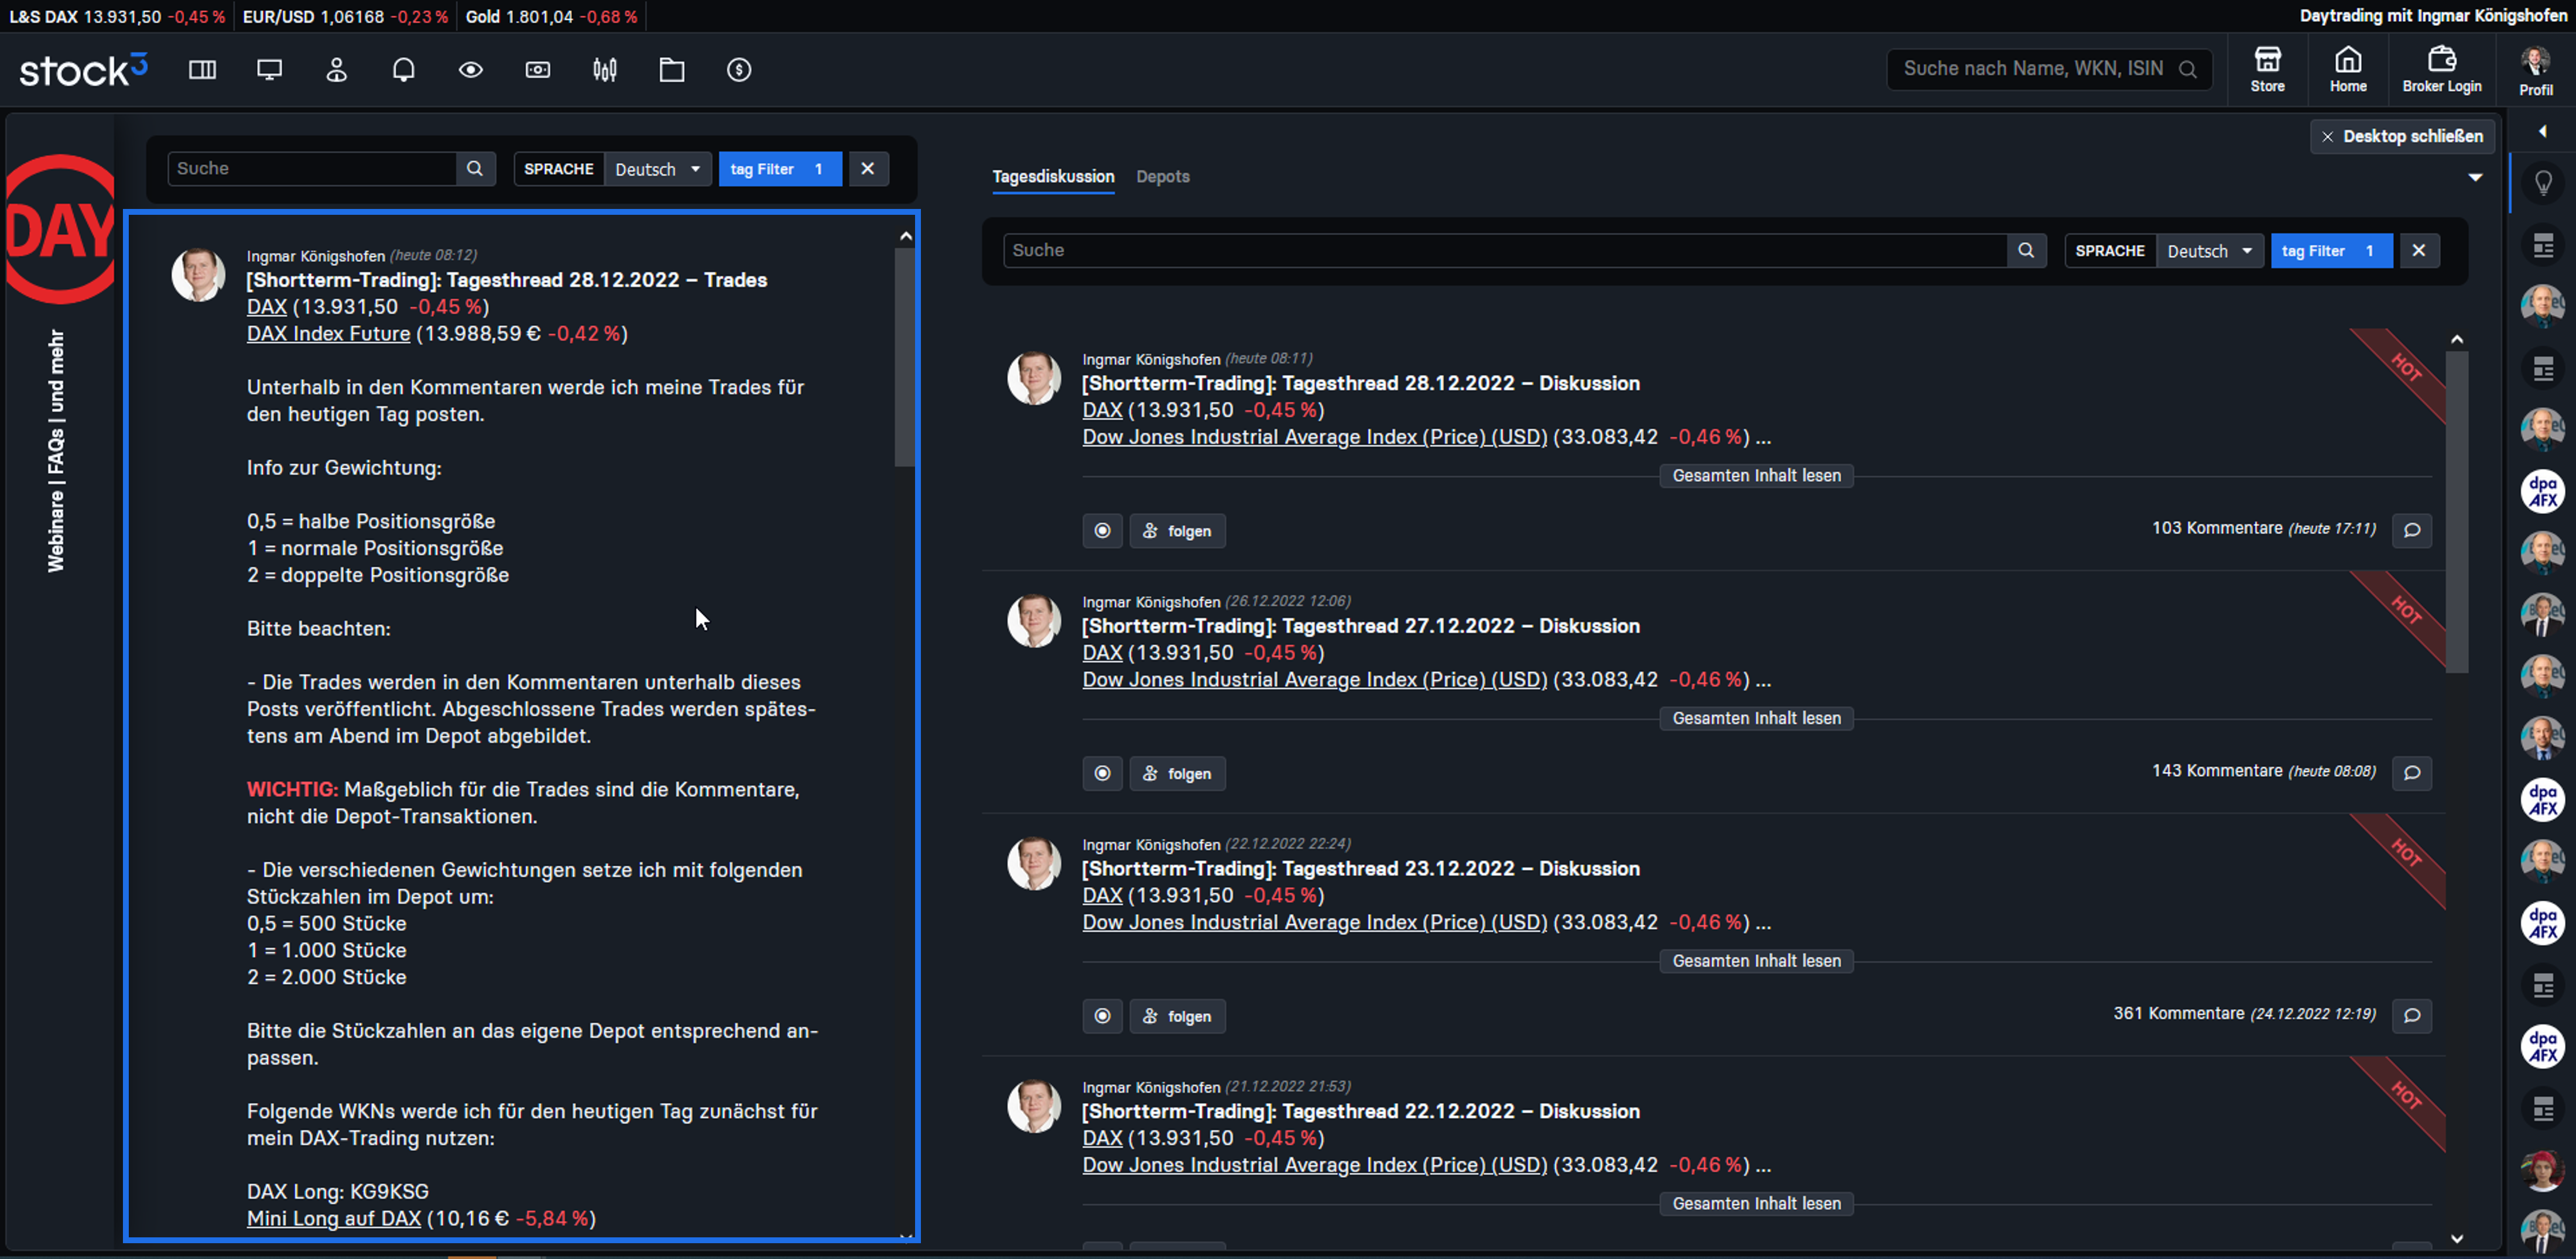Open the DAX Index Future link

328,334
